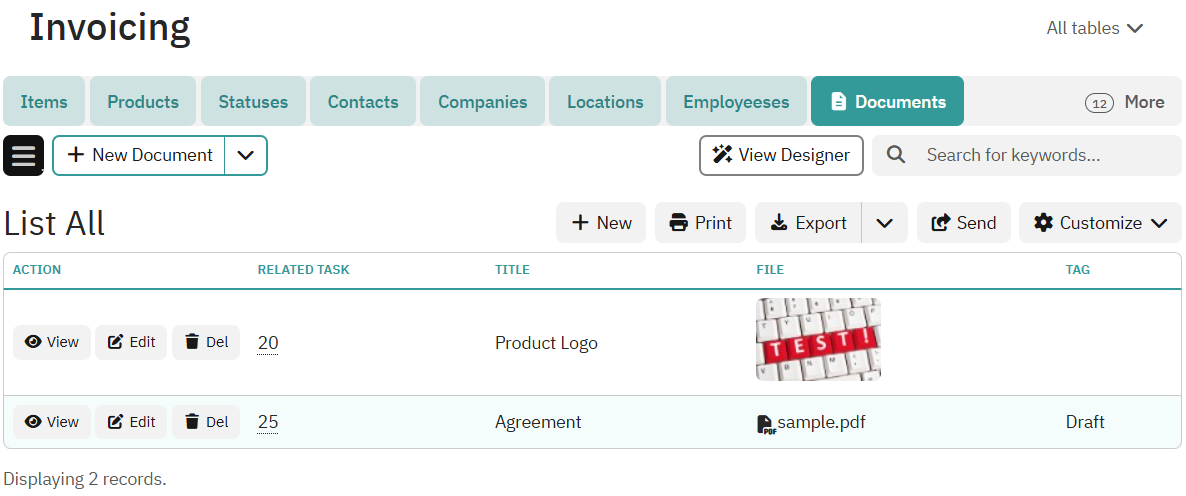
Task: Switch to the Companies tab
Action: [482, 102]
